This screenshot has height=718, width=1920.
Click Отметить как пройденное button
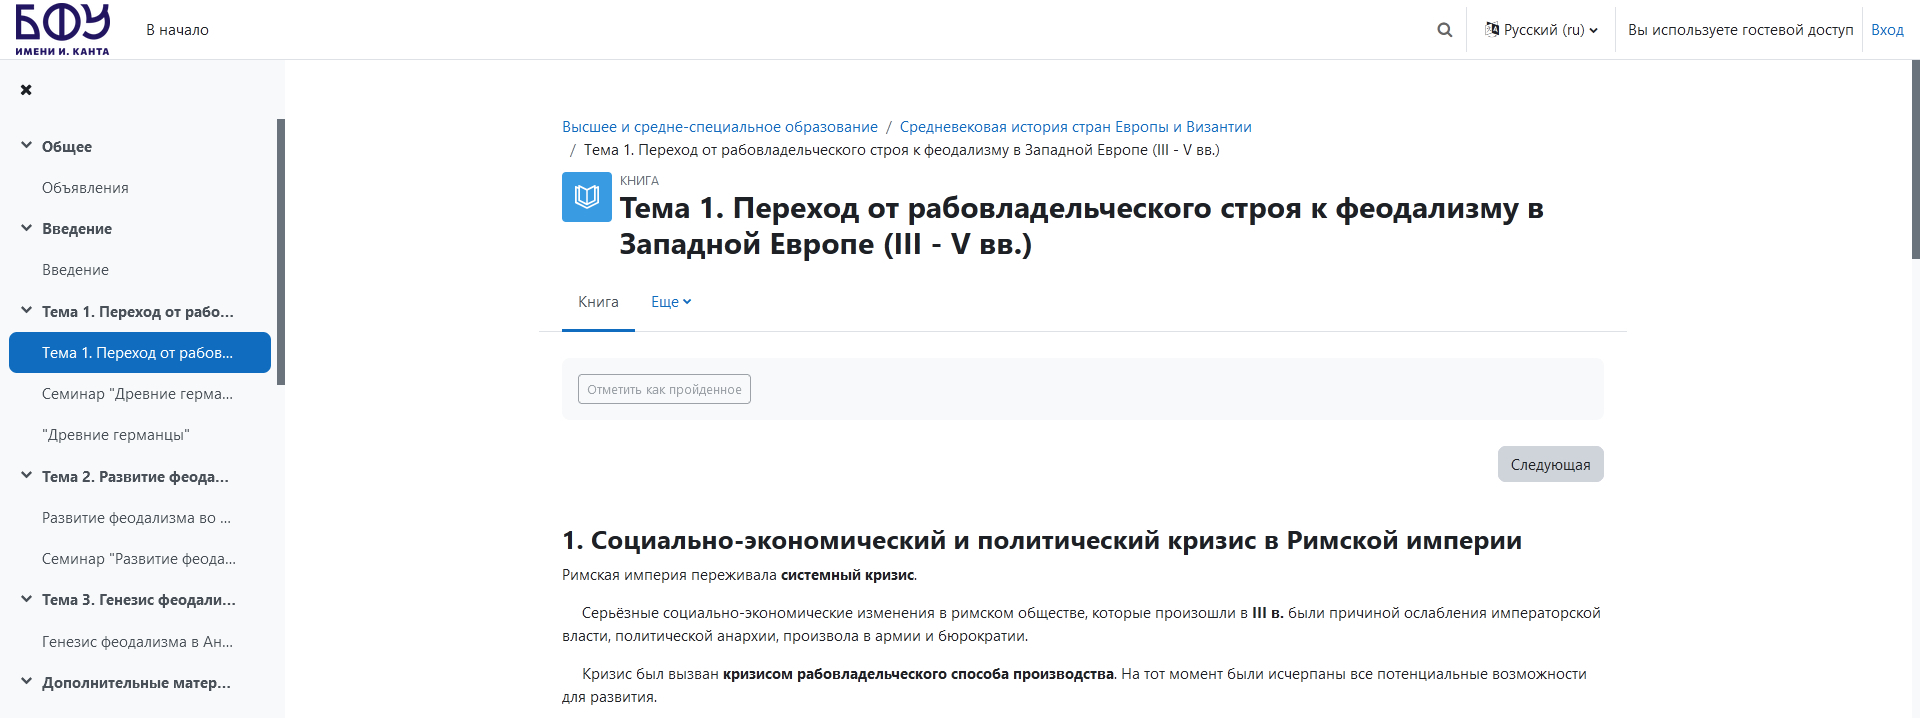[664, 389]
